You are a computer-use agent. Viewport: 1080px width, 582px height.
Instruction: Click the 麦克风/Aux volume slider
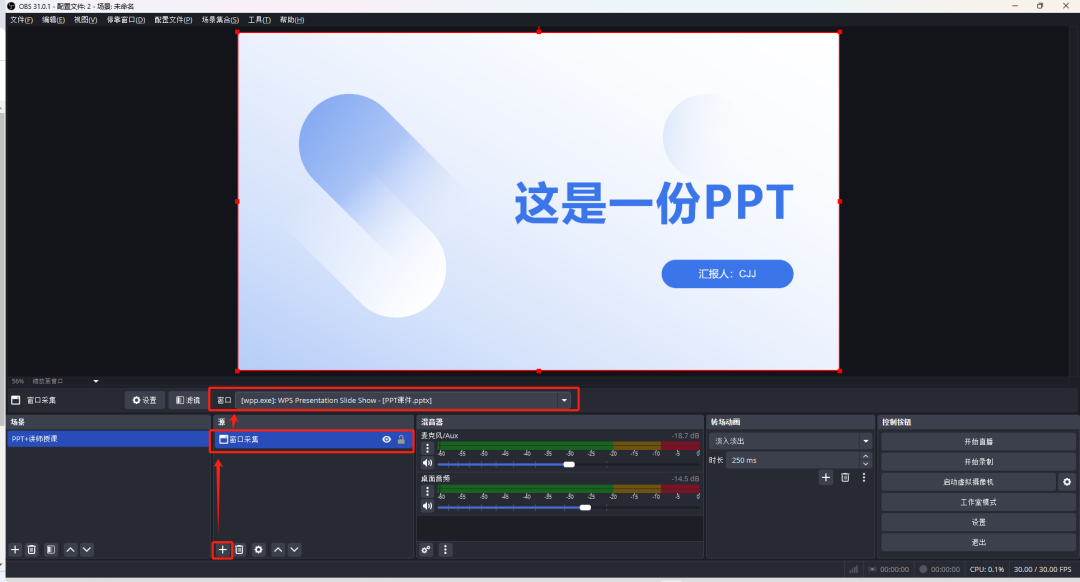[570, 464]
